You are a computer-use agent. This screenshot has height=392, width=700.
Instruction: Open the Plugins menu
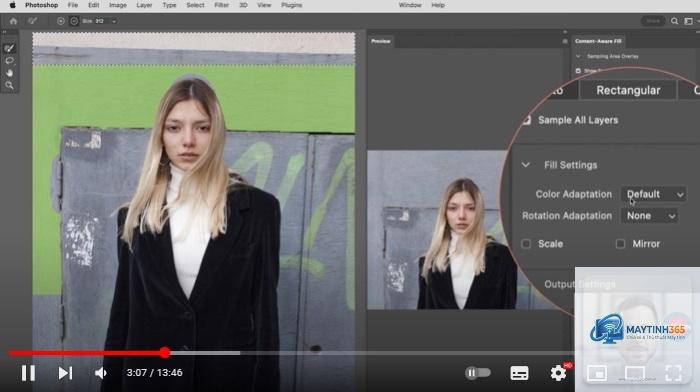click(292, 5)
